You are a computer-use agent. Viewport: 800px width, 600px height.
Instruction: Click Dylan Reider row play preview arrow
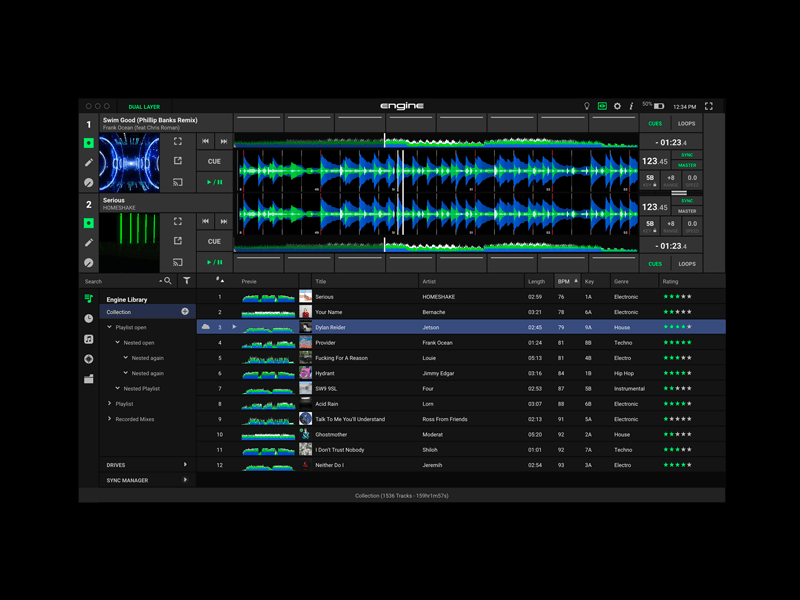(234, 327)
